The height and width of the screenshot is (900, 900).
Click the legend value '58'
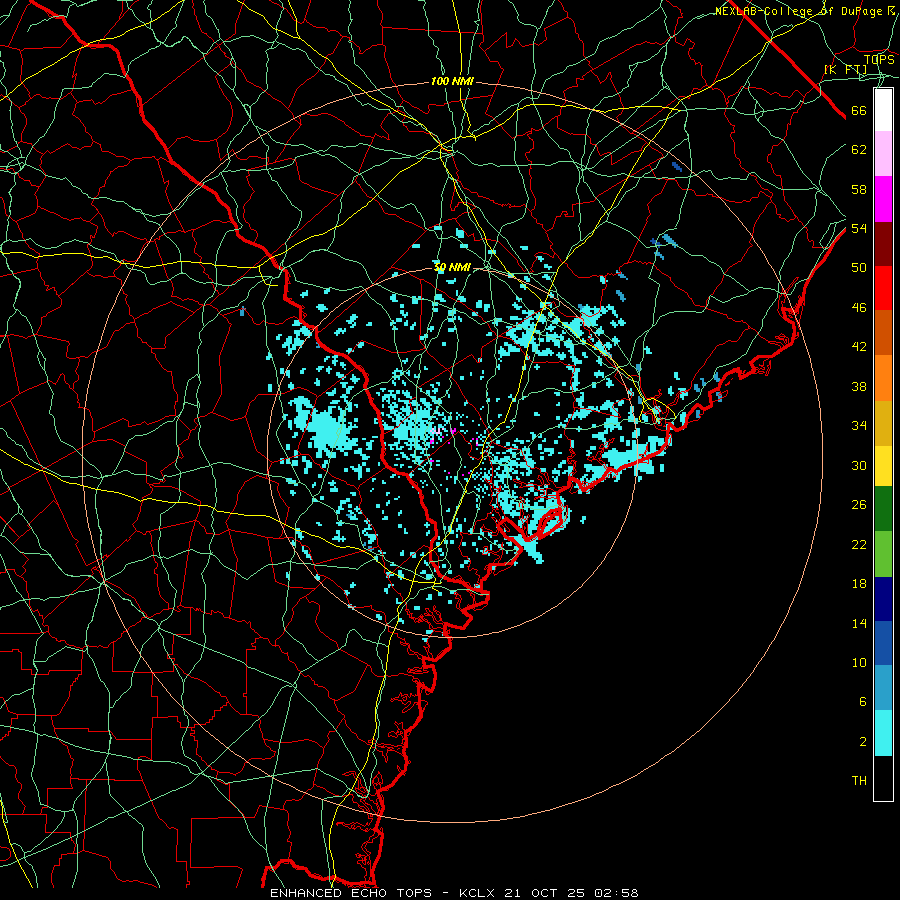click(x=859, y=189)
